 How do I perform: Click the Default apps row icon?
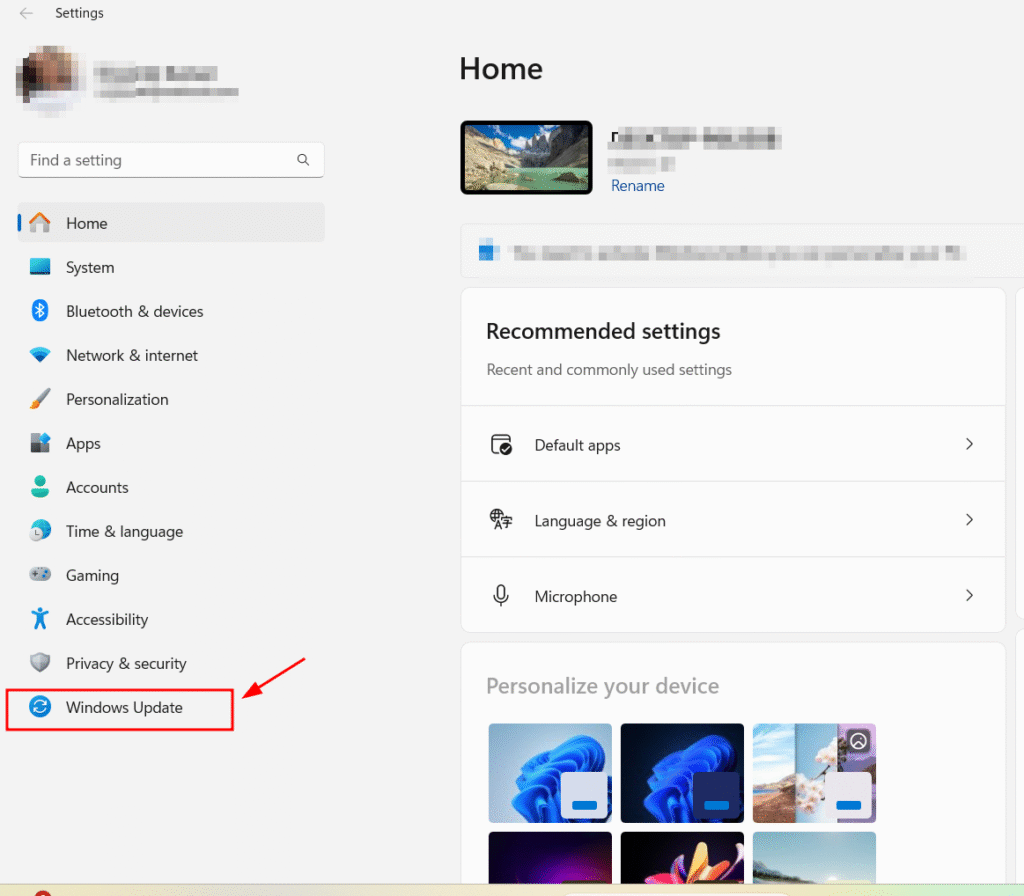pos(501,444)
